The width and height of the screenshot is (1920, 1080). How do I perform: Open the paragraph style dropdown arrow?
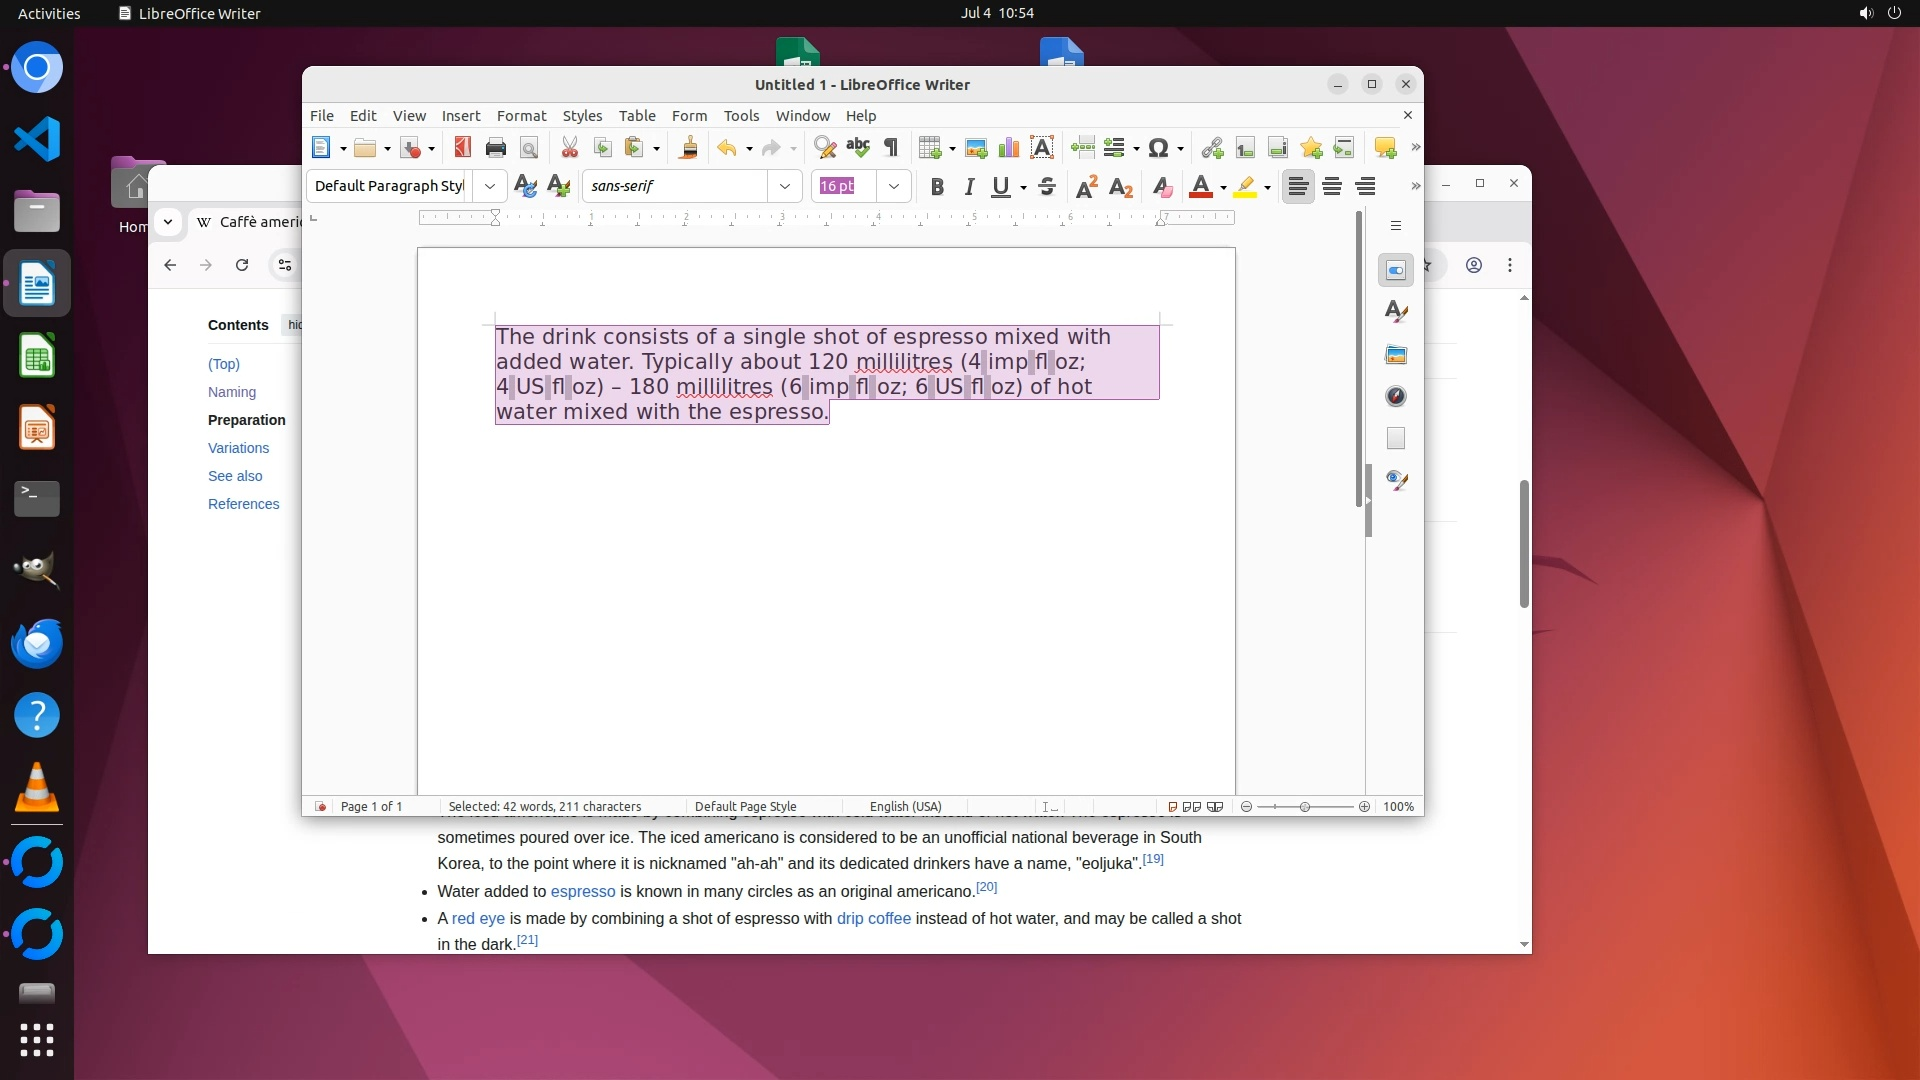489,186
